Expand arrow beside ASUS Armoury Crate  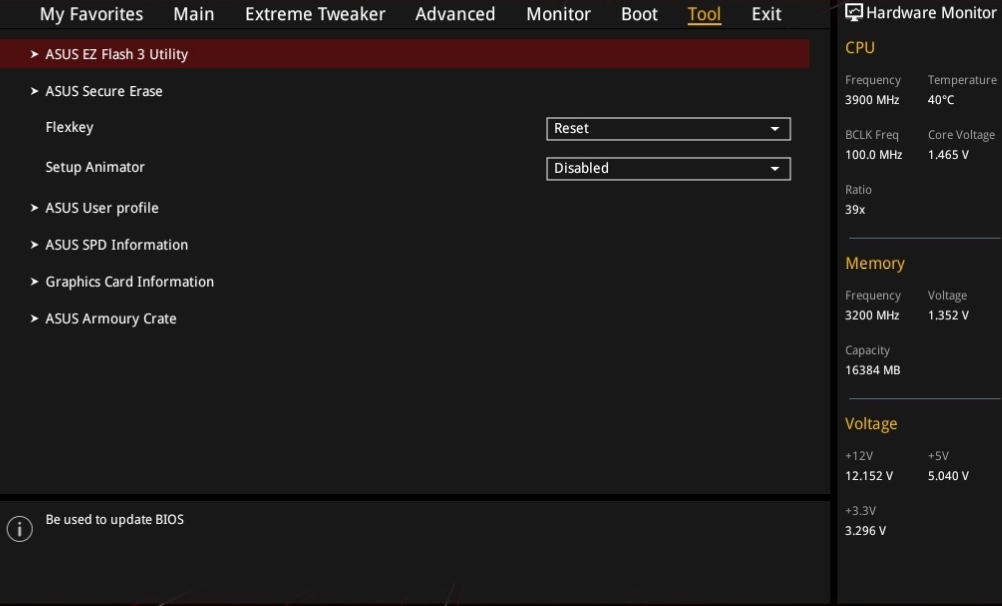click(35, 318)
